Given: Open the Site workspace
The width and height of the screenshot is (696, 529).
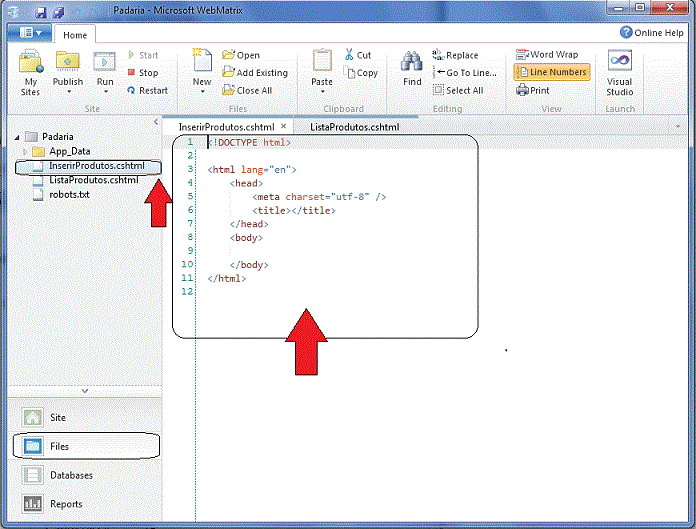Looking at the screenshot, I should click(84, 418).
